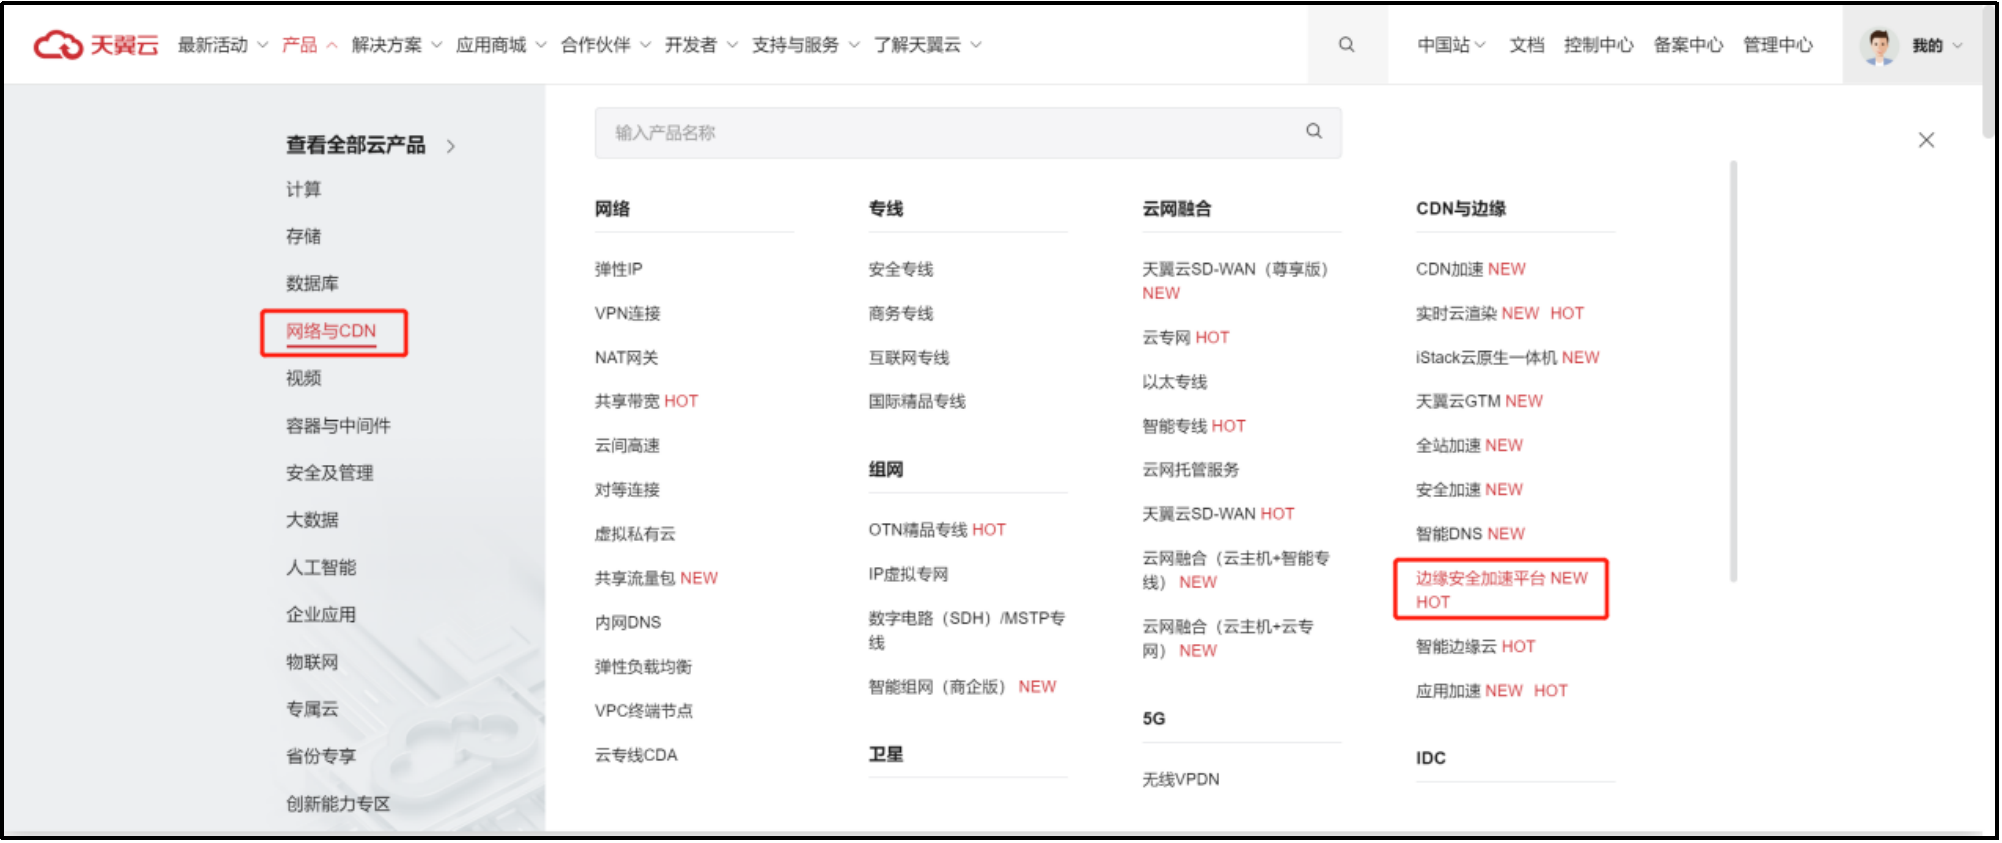This screenshot has height=843, width=2002.
Task: Open 应用加速 product
Action: [x=1448, y=690]
